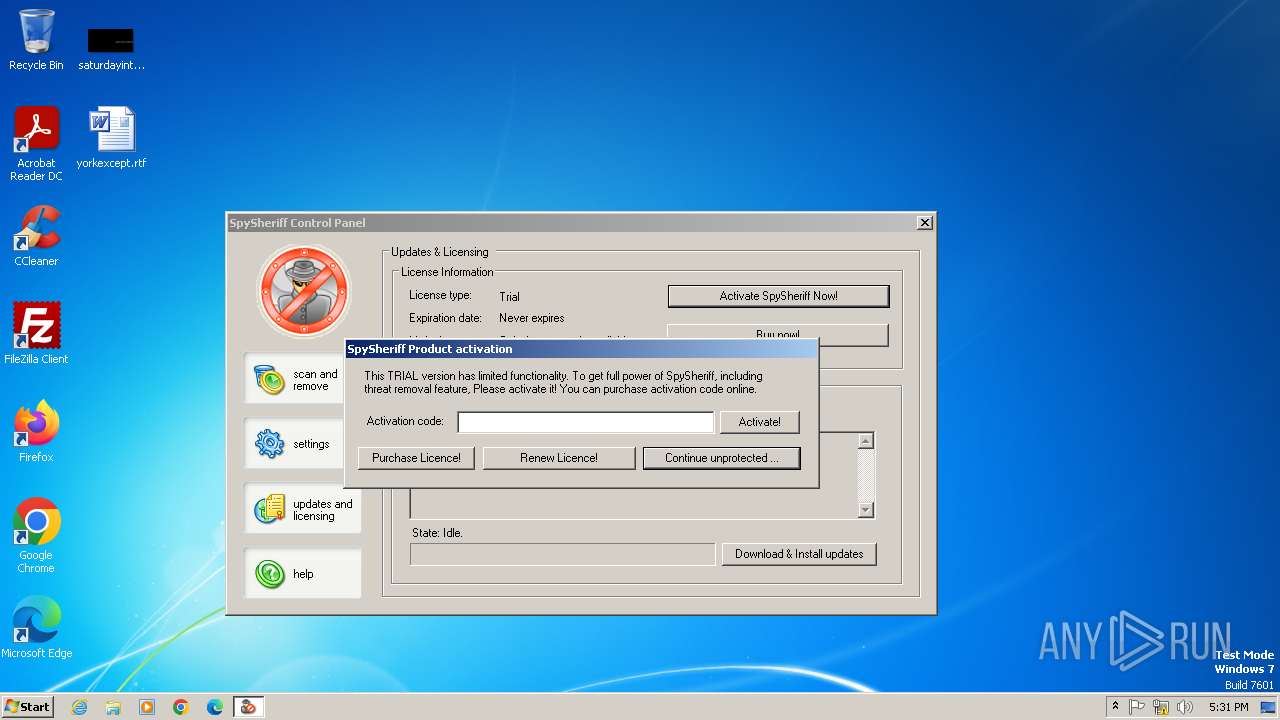Screen dimensions: 1280x720
Task: Select the saturdayint desktop file
Action: point(111,48)
